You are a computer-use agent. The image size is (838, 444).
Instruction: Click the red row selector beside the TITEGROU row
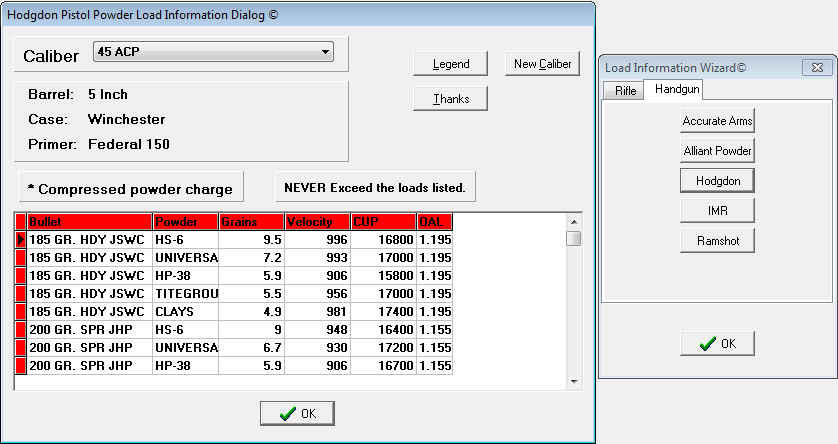tap(20, 293)
